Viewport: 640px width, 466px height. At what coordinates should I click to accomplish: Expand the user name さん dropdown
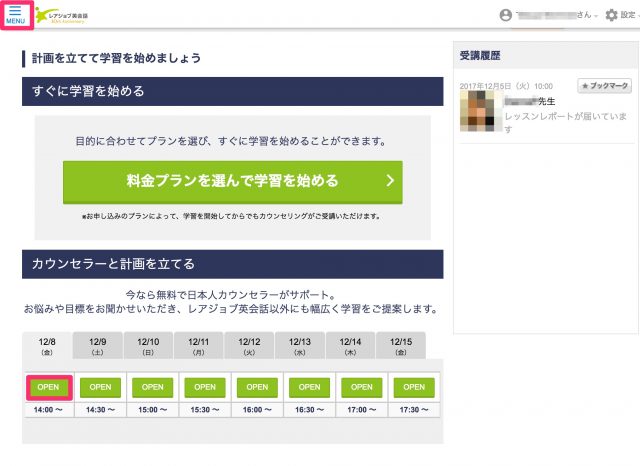558,15
